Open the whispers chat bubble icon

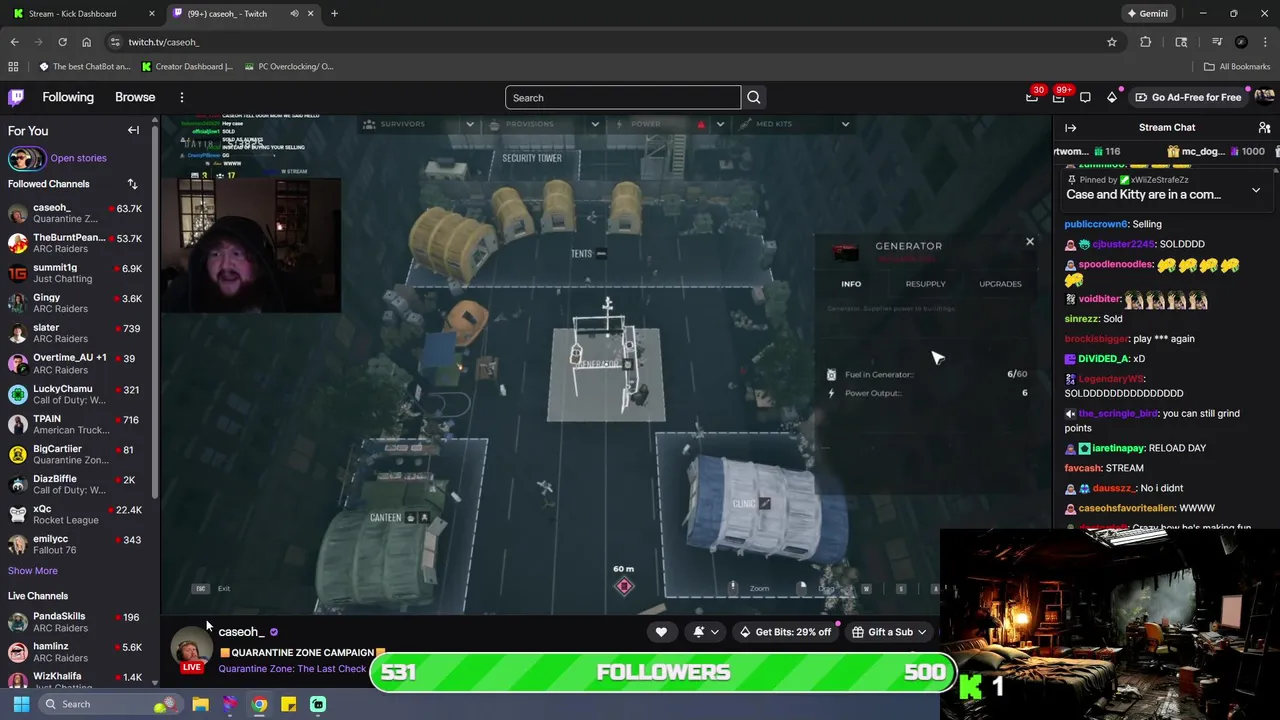coord(1085,97)
